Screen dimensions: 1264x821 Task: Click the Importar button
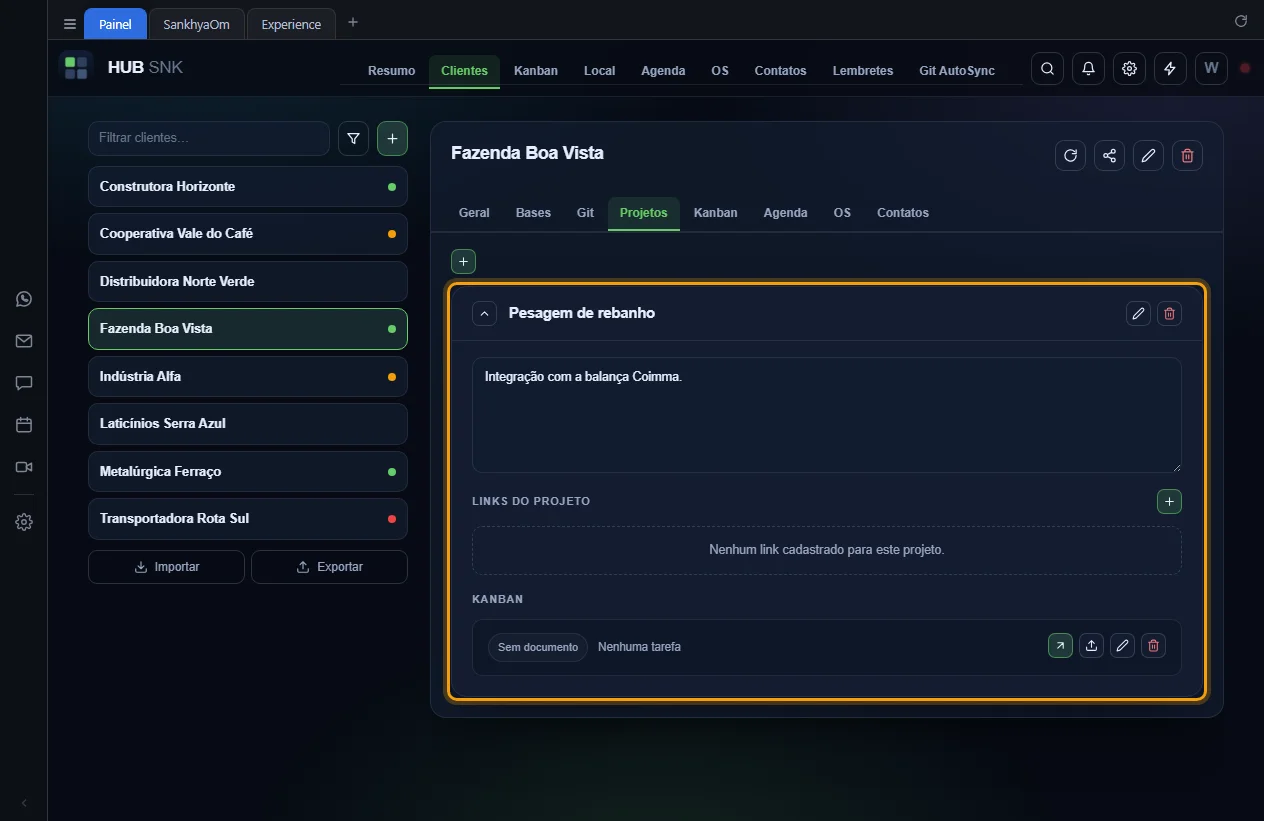click(166, 567)
